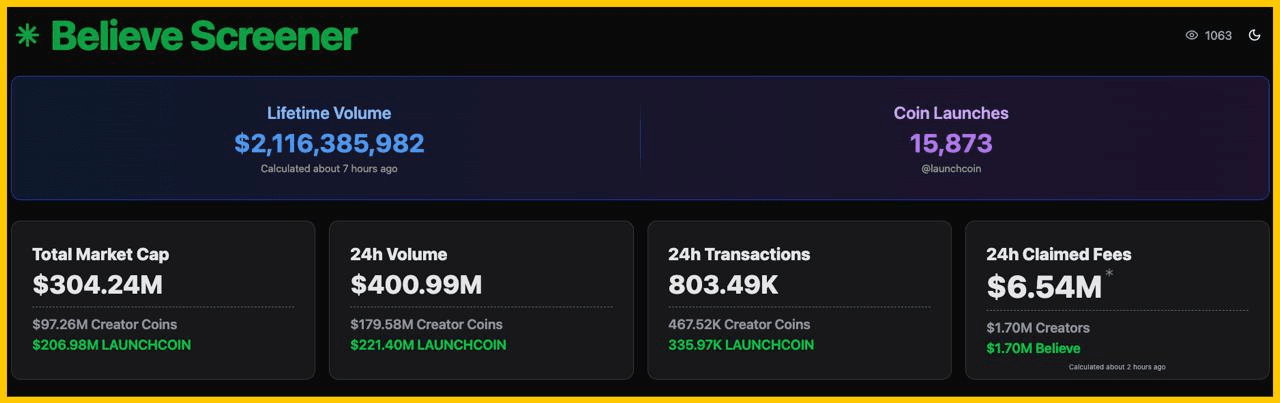Image resolution: width=1280 pixels, height=403 pixels.
Task: Select the 24h Volume card
Action: pos(481,300)
